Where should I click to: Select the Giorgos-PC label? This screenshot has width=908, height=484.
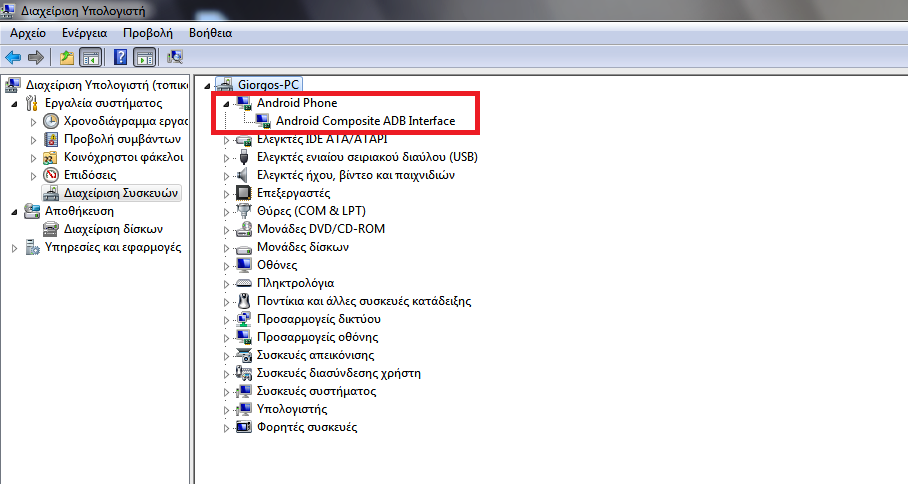click(x=268, y=85)
